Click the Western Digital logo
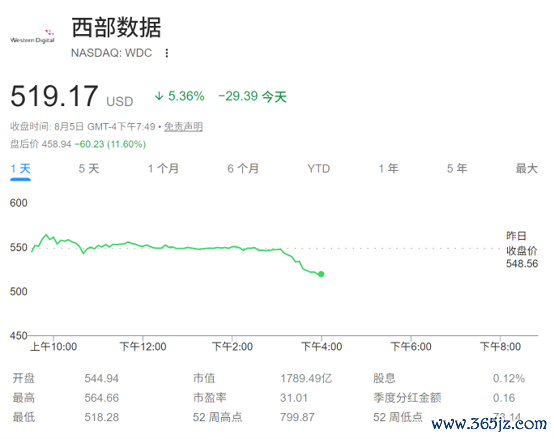This screenshot has width=554, height=439. pos(32,37)
